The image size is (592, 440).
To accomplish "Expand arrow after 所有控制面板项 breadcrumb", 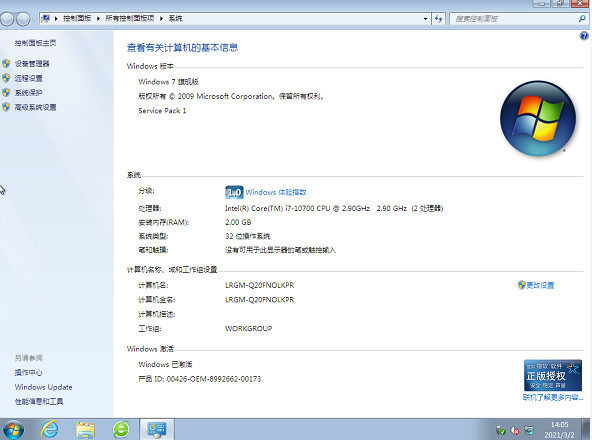I will point(161,19).
